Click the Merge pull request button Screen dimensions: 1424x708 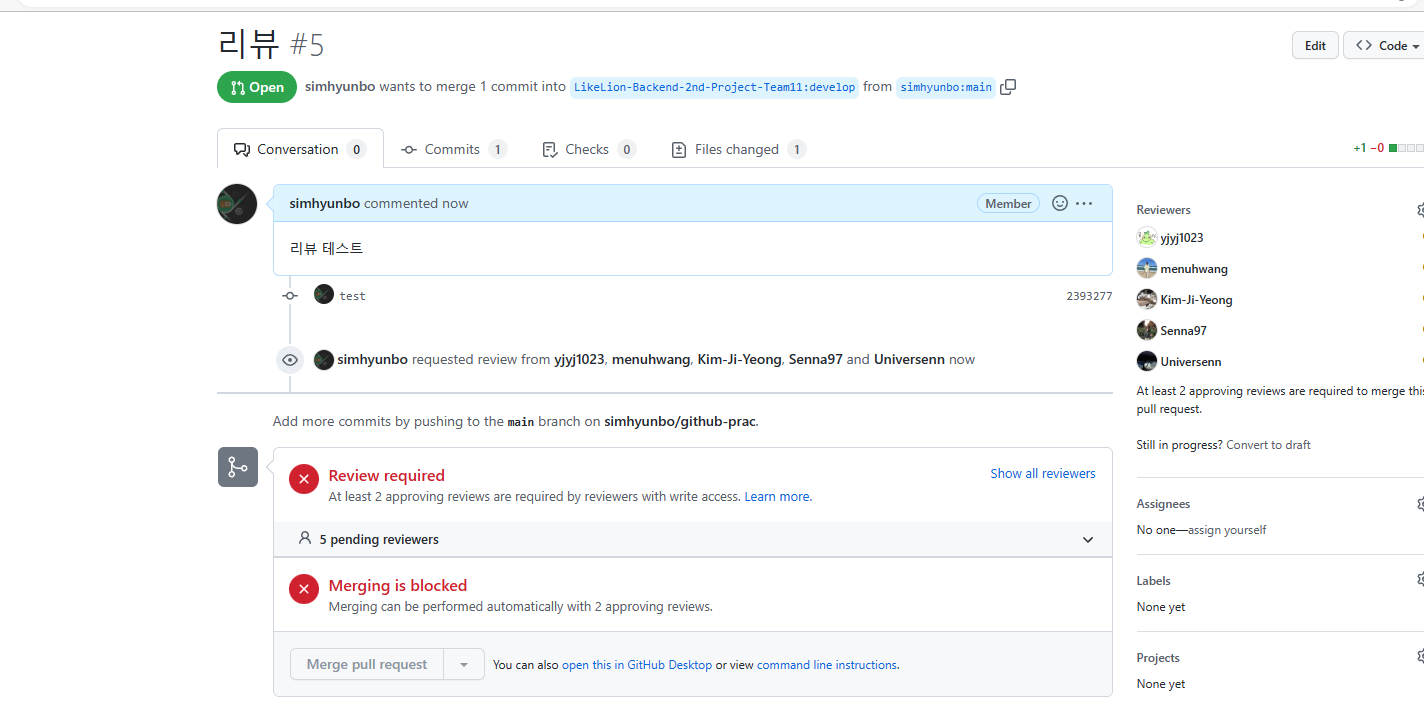click(x=367, y=665)
